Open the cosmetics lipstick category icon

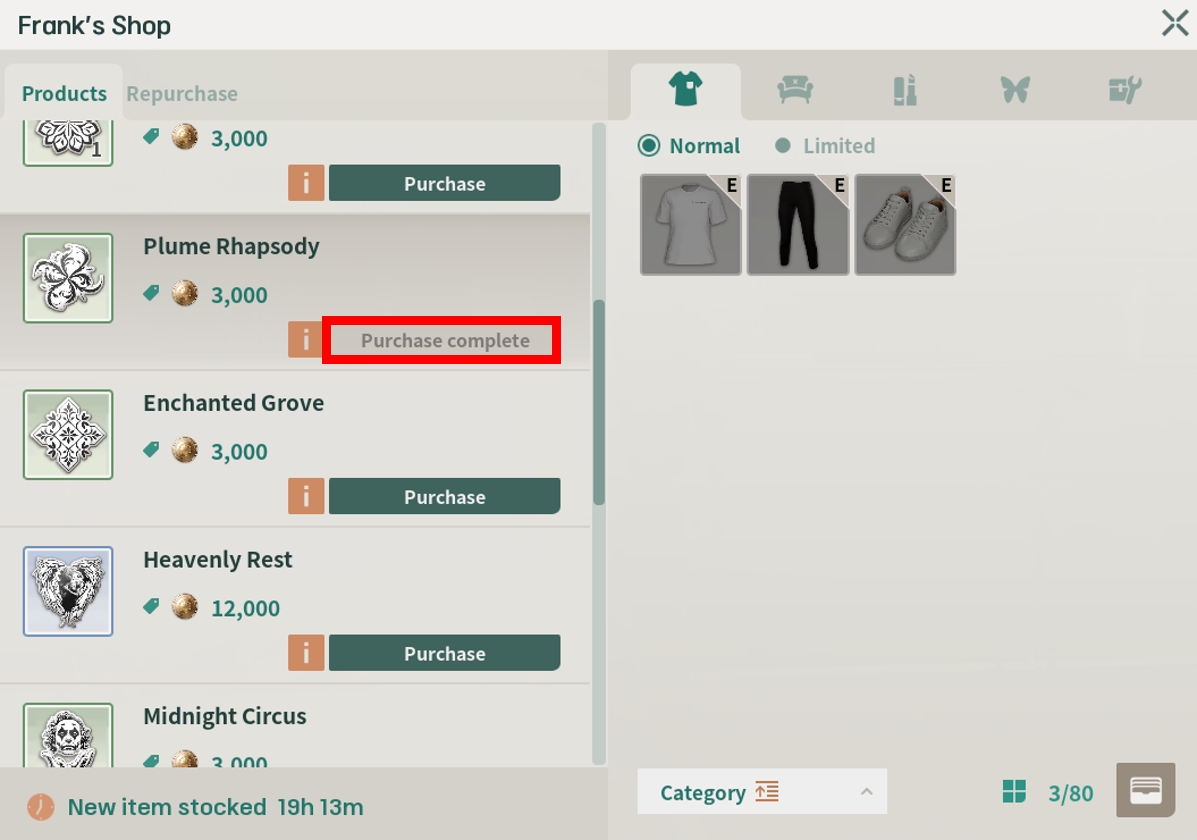click(904, 91)
